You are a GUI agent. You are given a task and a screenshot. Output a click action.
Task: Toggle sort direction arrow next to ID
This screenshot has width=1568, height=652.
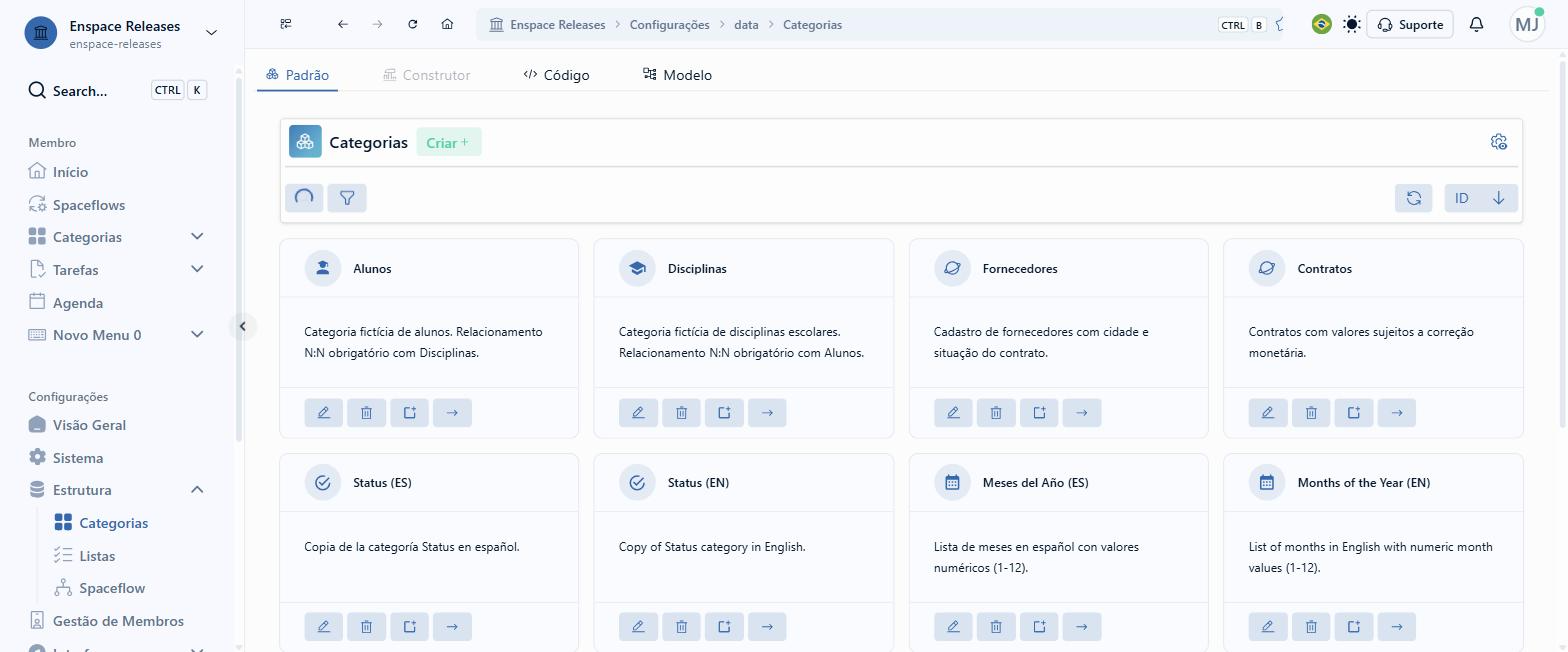click(1498, 198)
